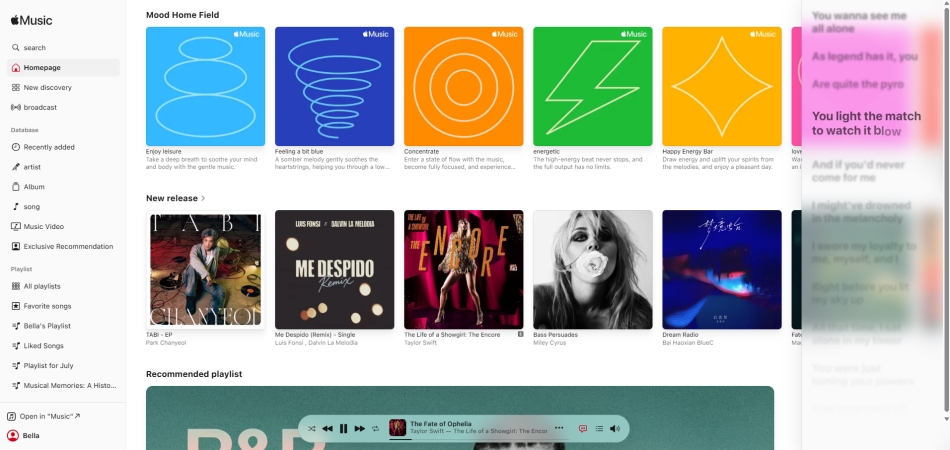The height and width of the screenshot is (450, 950).
Task: Open The Encore album cover
Action: [463, 270]
